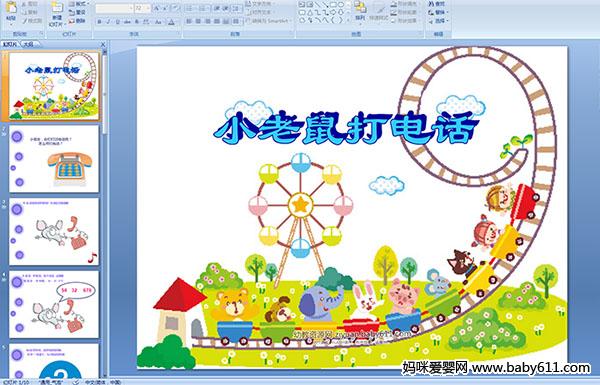This screenshot has height=385, width=600.
Task: Toggle Bold formatting
Action: (x=99, y=22)
